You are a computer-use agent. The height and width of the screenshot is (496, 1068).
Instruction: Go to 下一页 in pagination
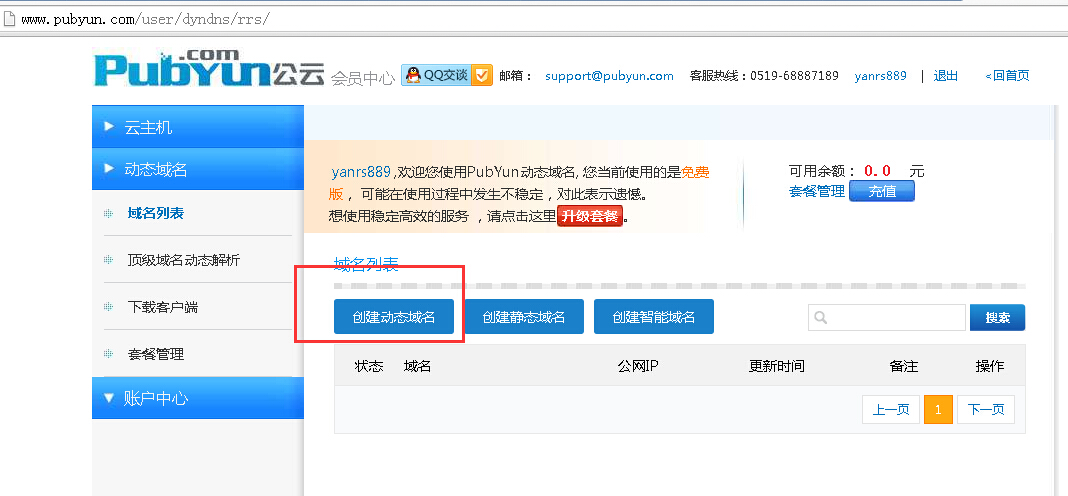pos(986,409)
